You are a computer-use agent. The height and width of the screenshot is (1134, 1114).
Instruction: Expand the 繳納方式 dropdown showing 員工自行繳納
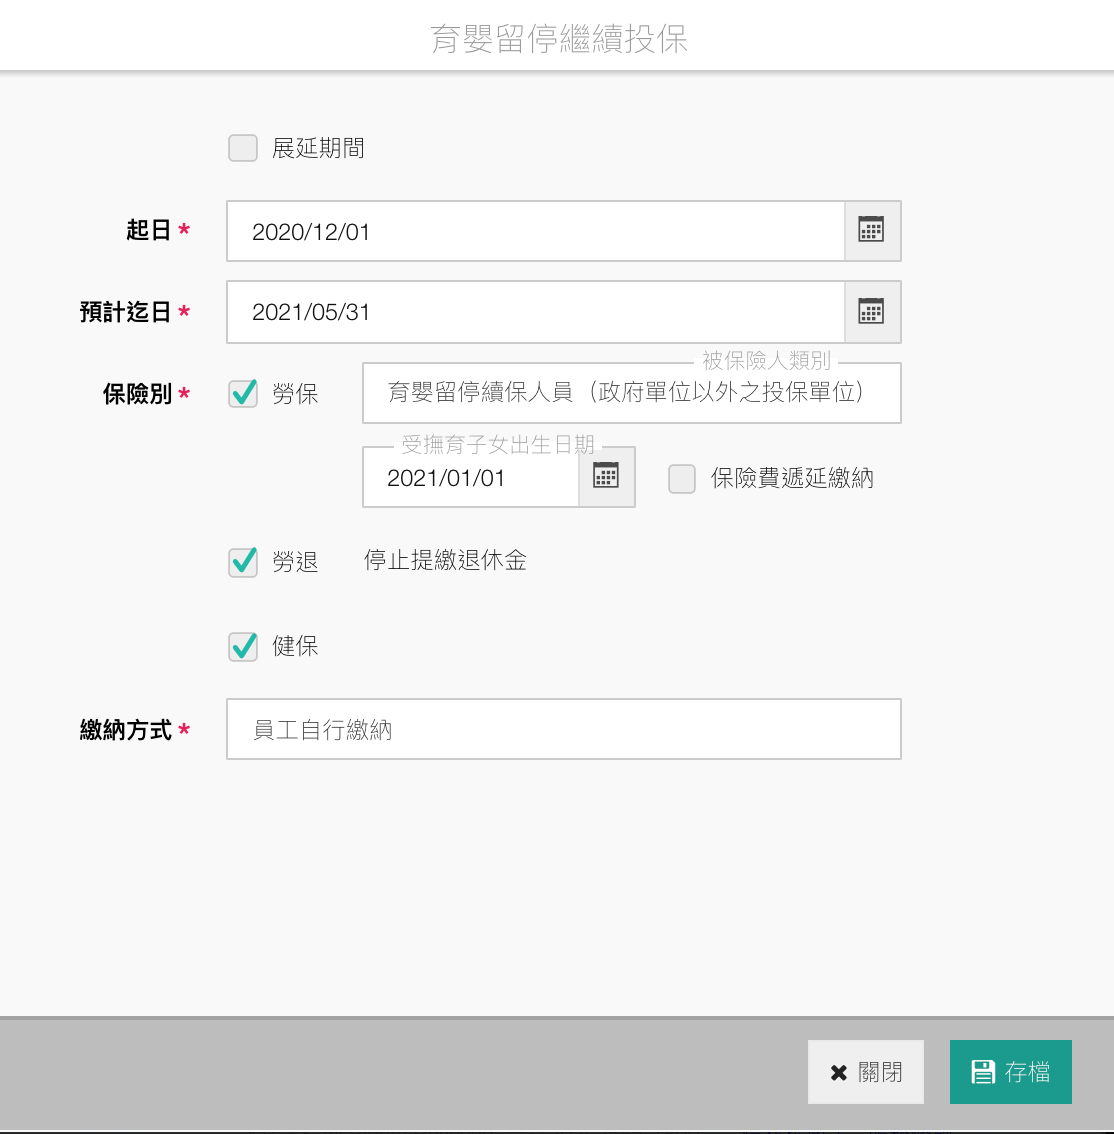(x=563, y=729)
